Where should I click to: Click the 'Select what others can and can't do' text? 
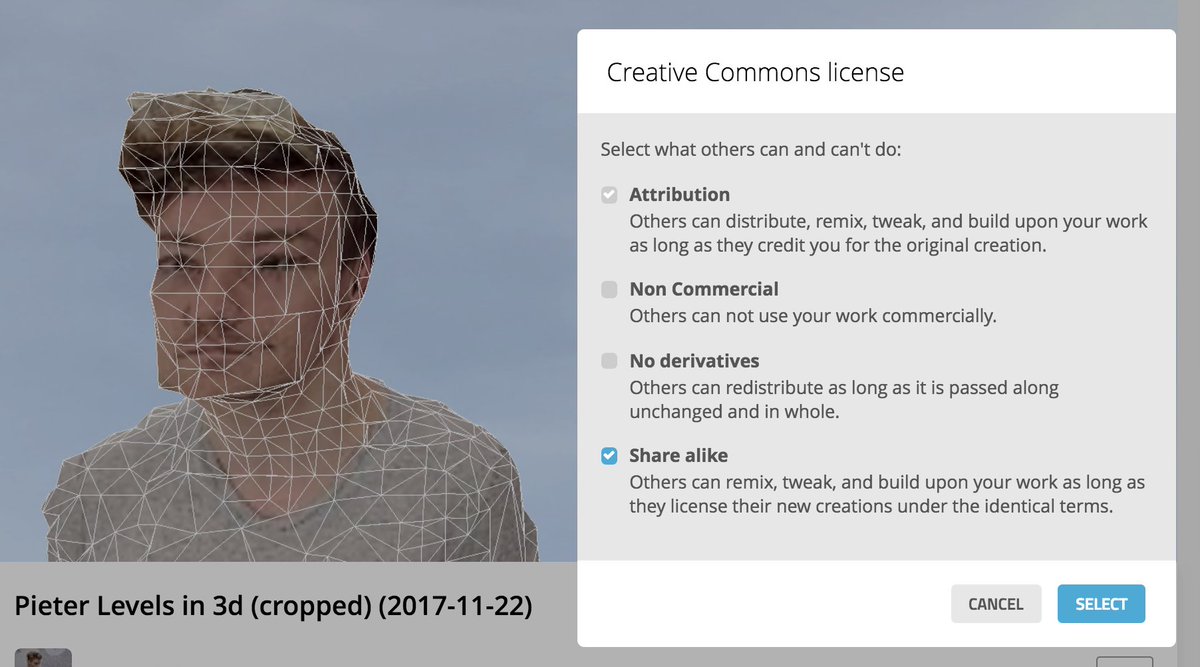pos(751,150)
